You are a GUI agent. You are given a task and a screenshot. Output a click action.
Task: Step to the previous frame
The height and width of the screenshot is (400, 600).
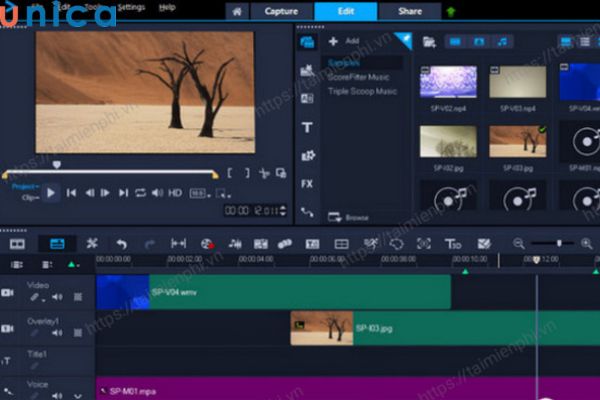click(90, 193)
